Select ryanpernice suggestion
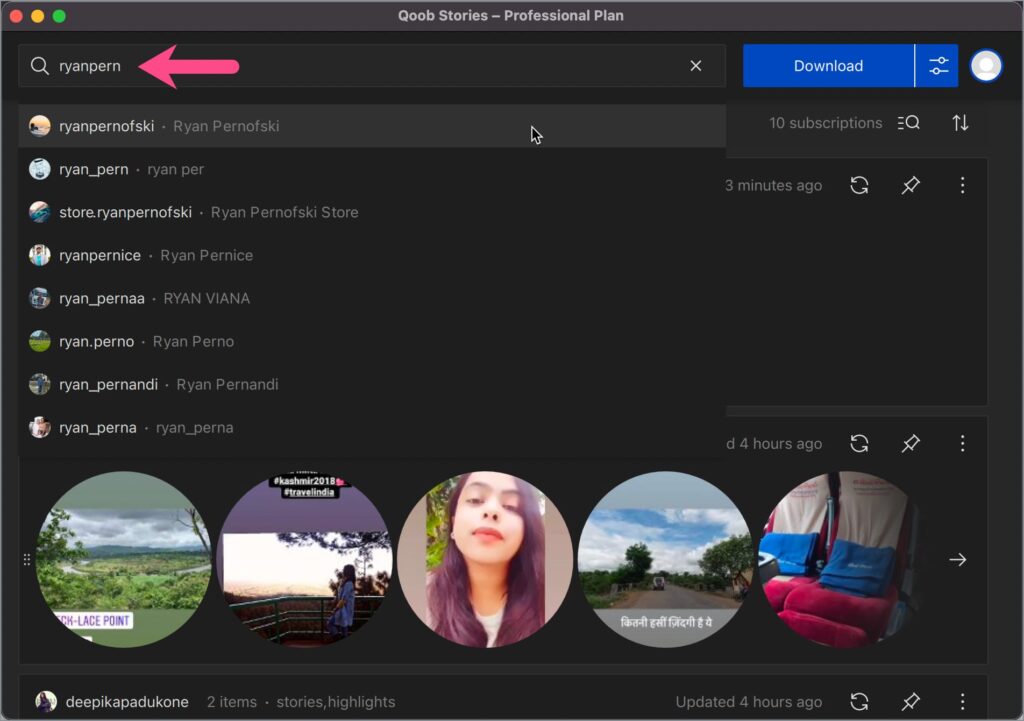1024x721 pixels. pyautogui.click(x=372, y=255)
